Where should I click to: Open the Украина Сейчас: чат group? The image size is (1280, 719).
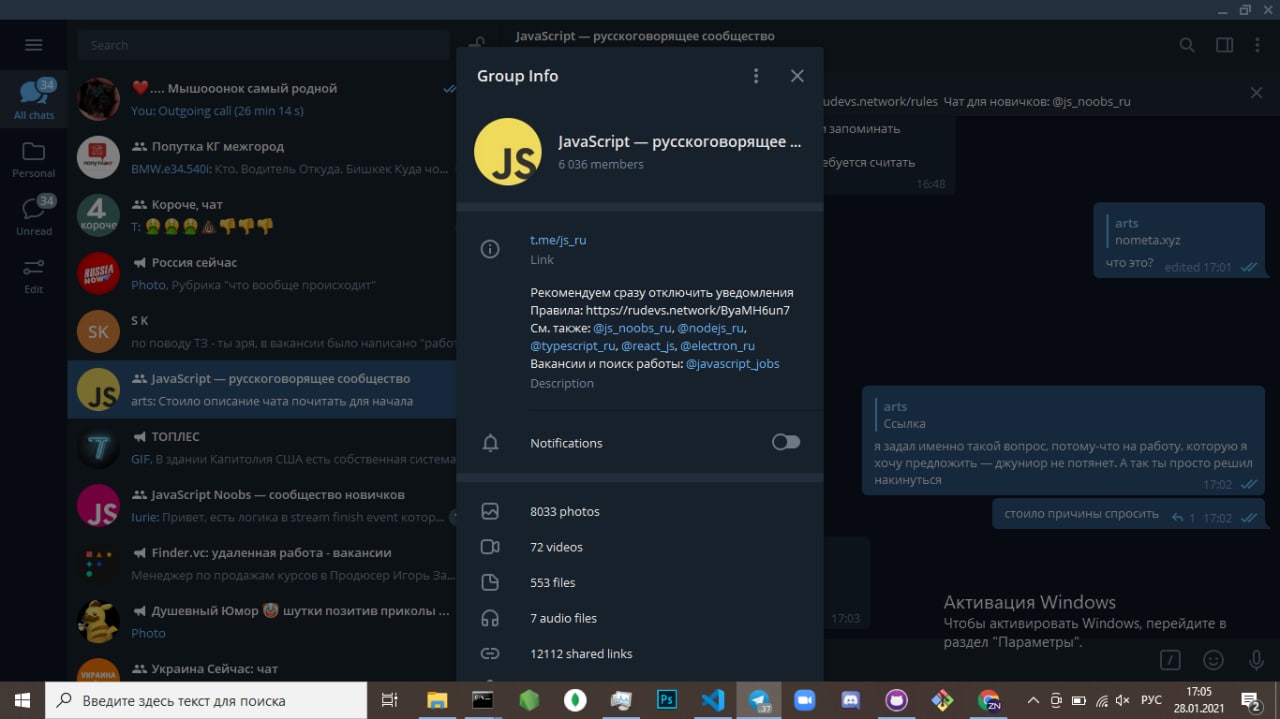click(262, 666)
